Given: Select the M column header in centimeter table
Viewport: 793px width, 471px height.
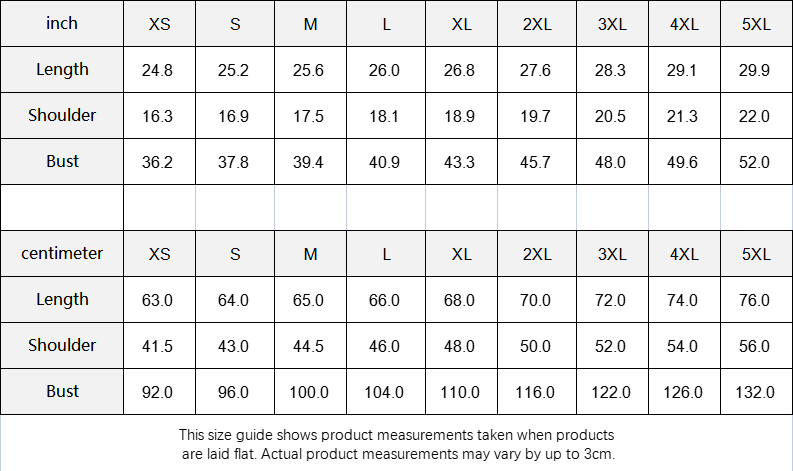Looking at the screenshot, I should pyautogui.click(x=311, y=253).
